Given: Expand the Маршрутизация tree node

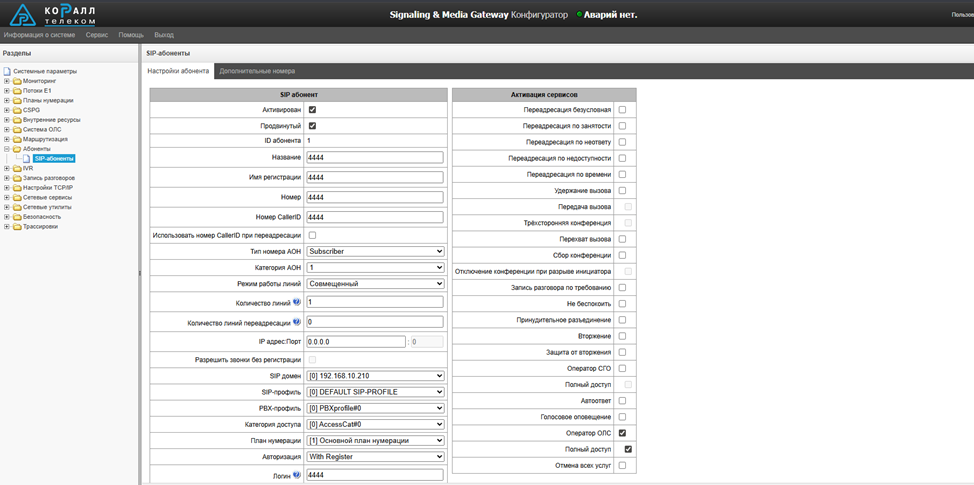Looking at the screenshot, I should click(7, 139).
